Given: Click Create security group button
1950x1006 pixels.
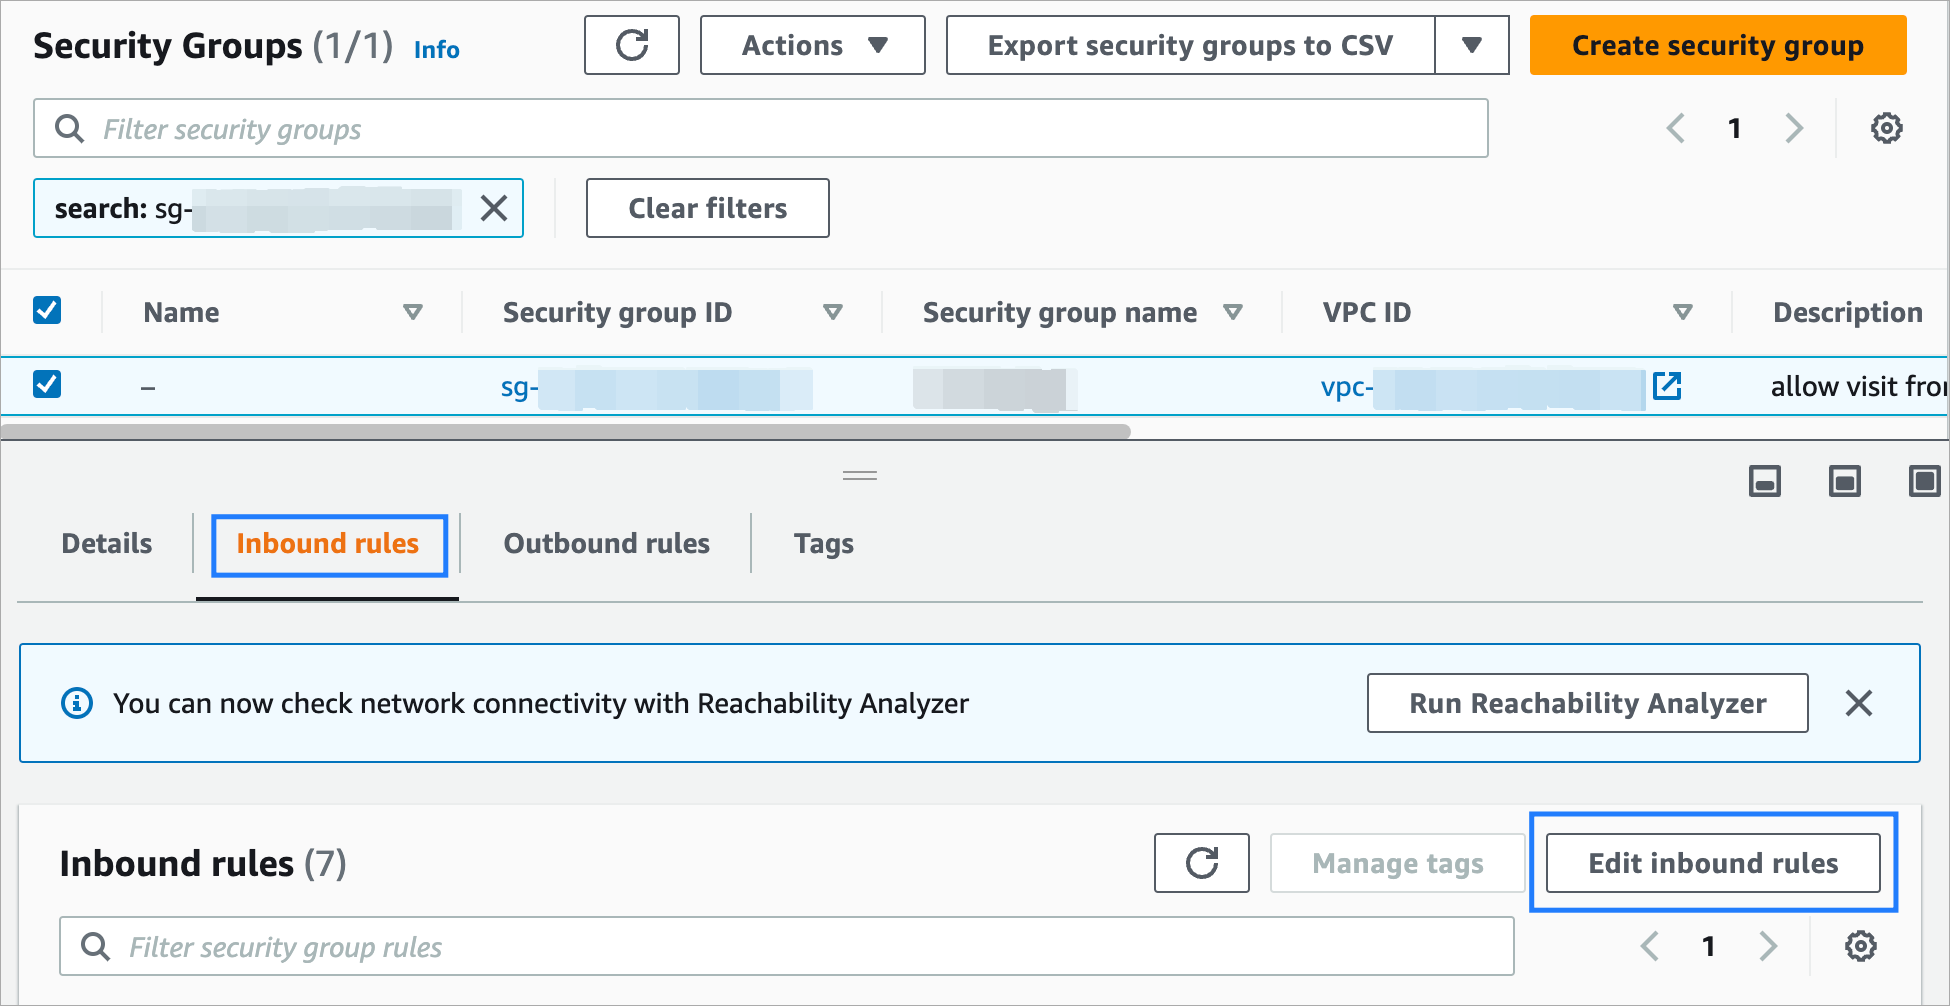Looking at the screenshot, I should point(1717,45).
